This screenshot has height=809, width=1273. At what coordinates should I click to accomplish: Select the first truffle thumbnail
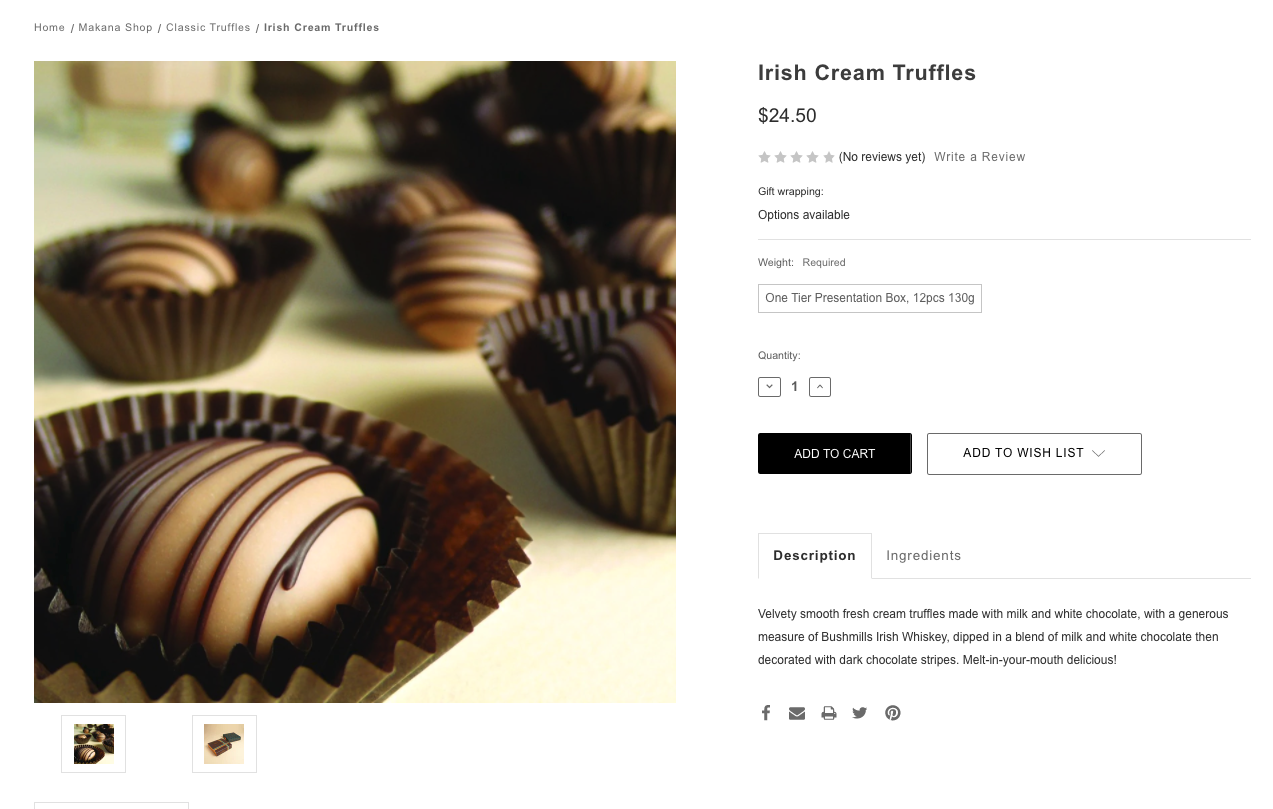click(x=94, y=744)
